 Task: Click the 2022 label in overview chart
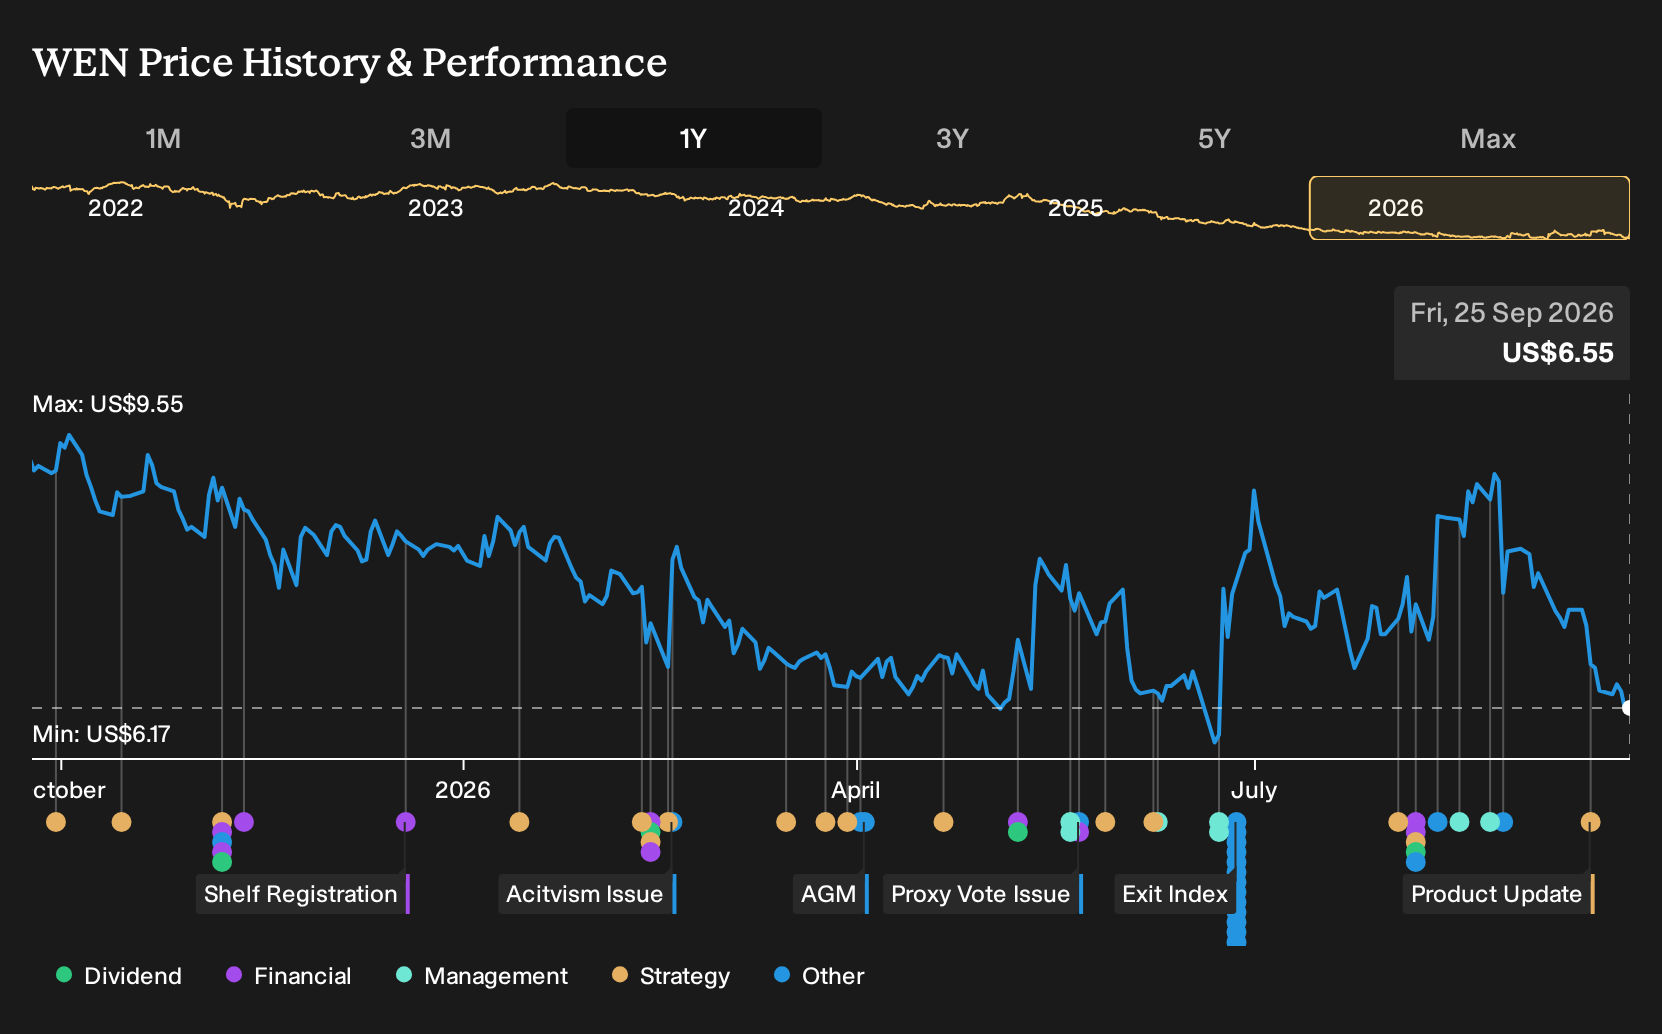pos(116,208)
